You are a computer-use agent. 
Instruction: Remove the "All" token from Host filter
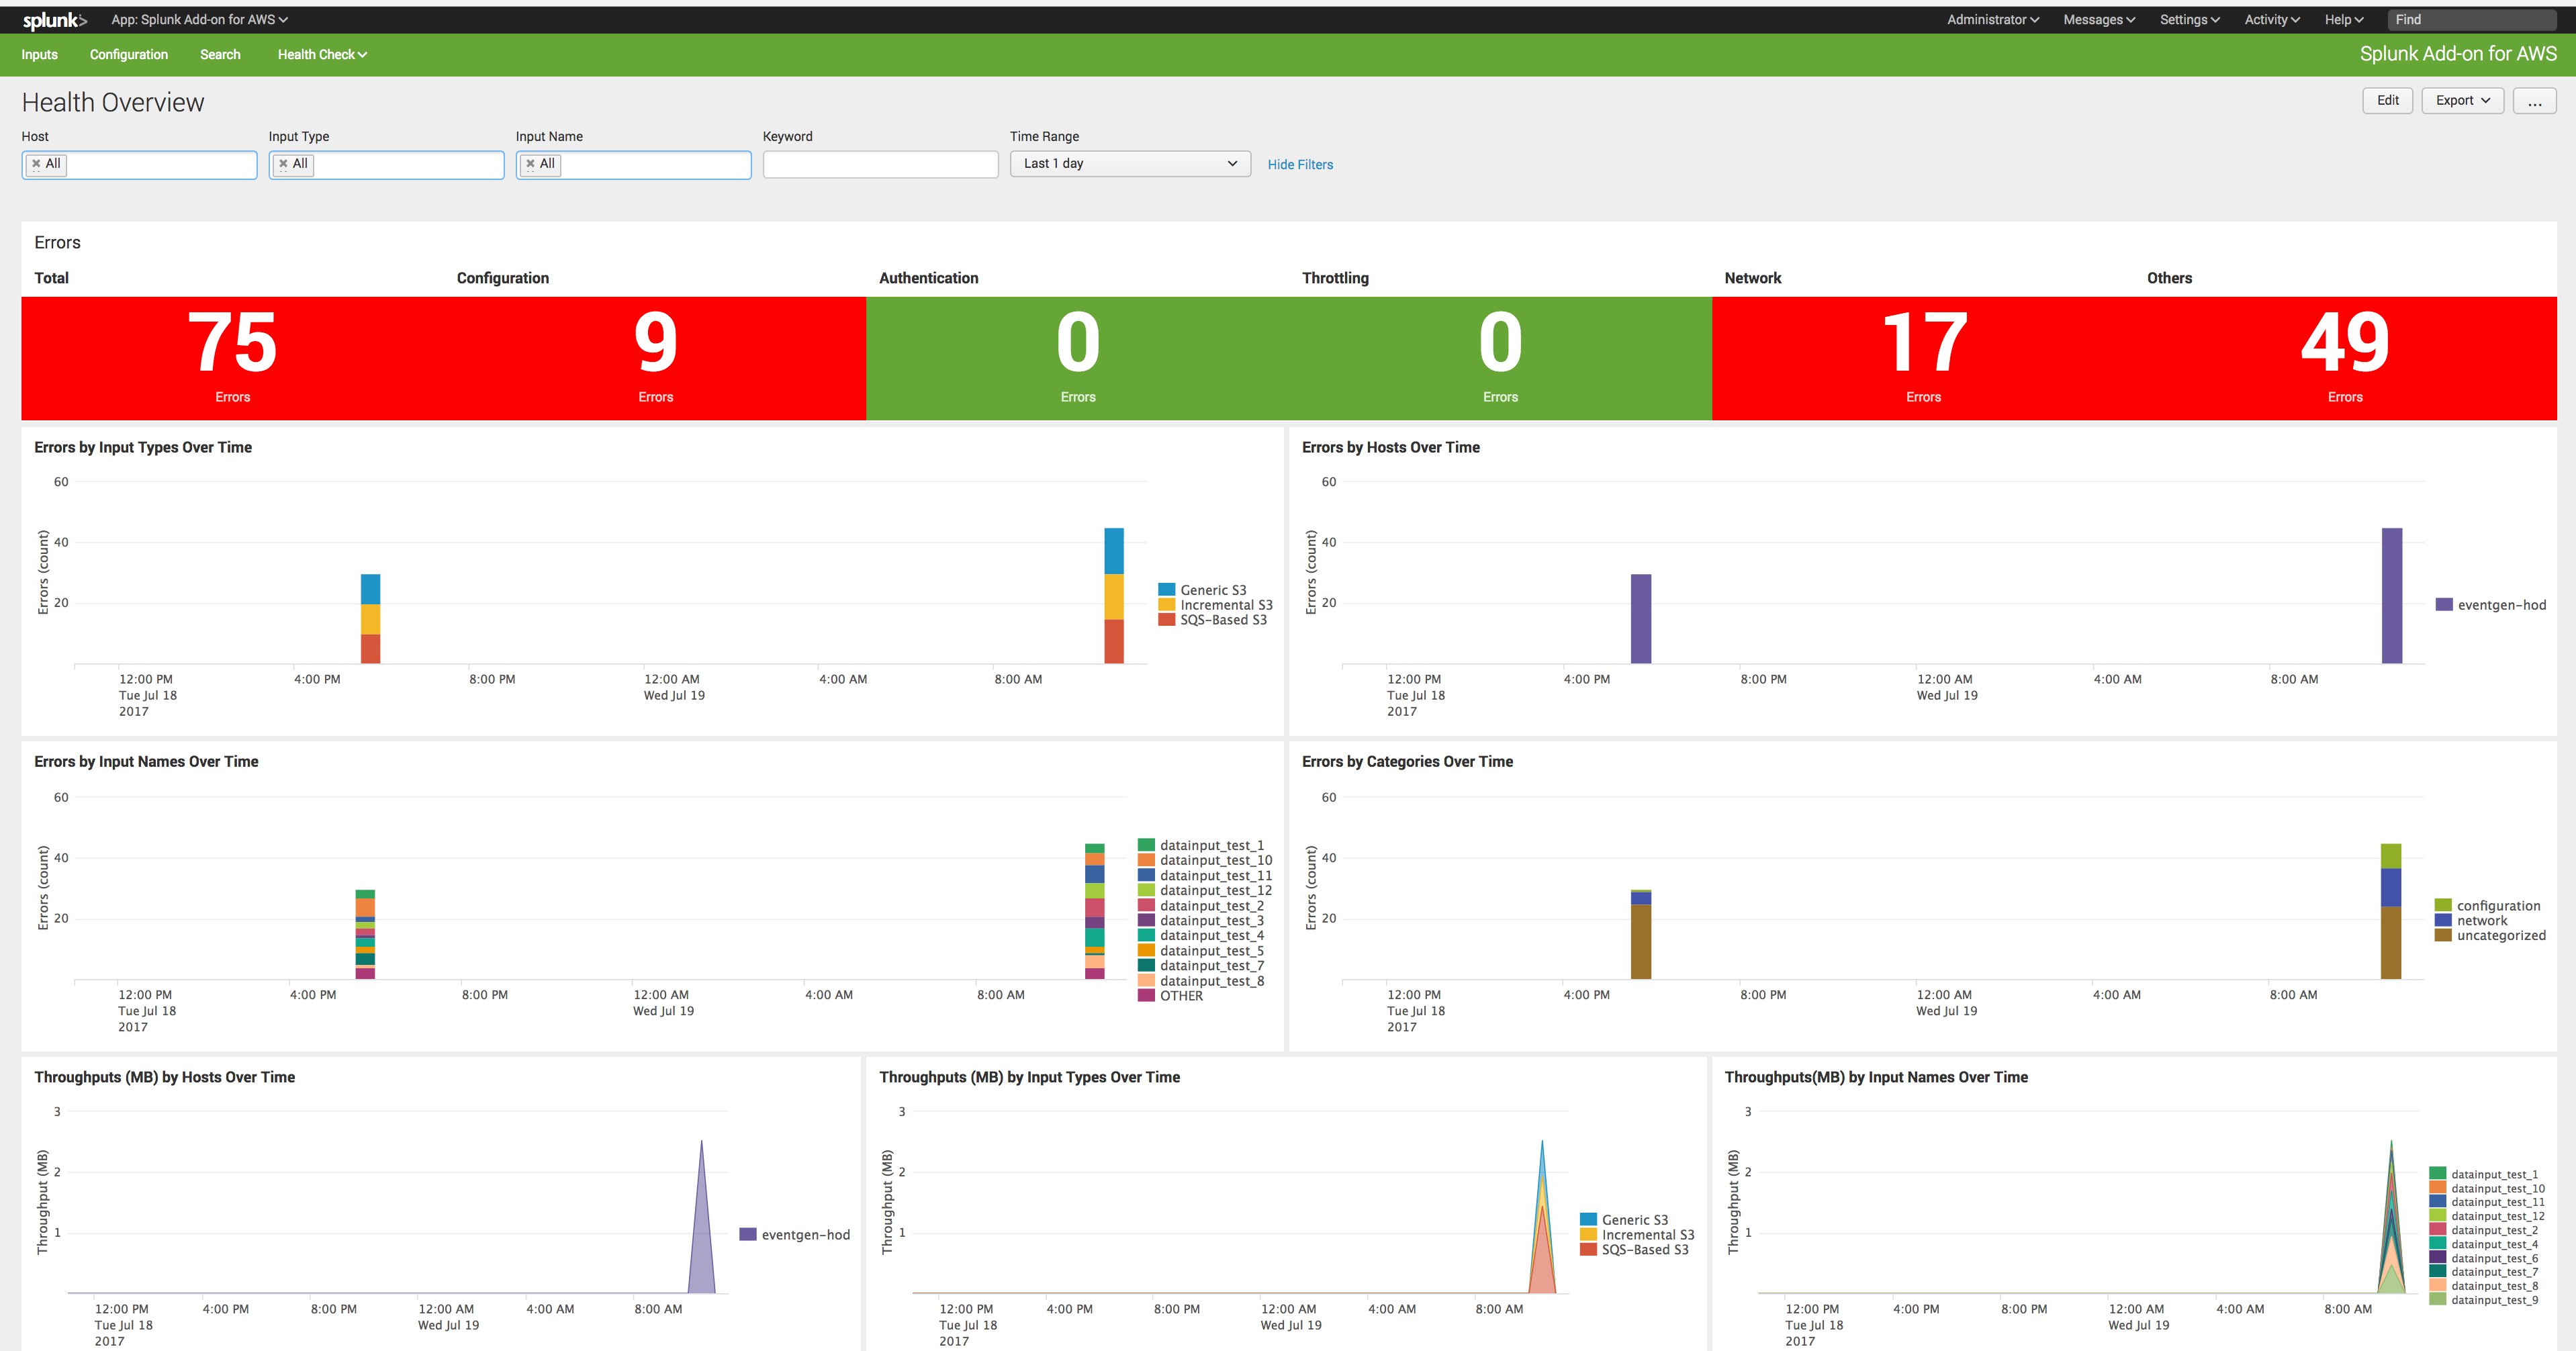[x=36, y=164]
